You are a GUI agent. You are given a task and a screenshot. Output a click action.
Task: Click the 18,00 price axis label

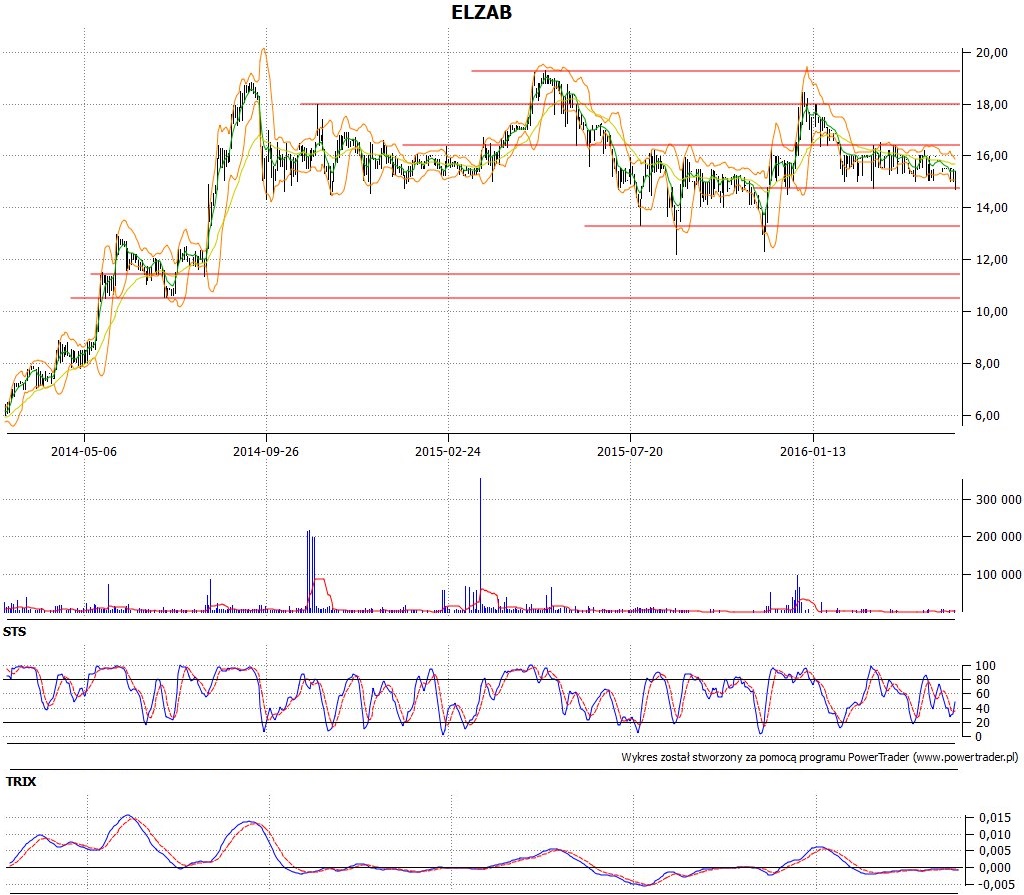[x=991, y=105]
